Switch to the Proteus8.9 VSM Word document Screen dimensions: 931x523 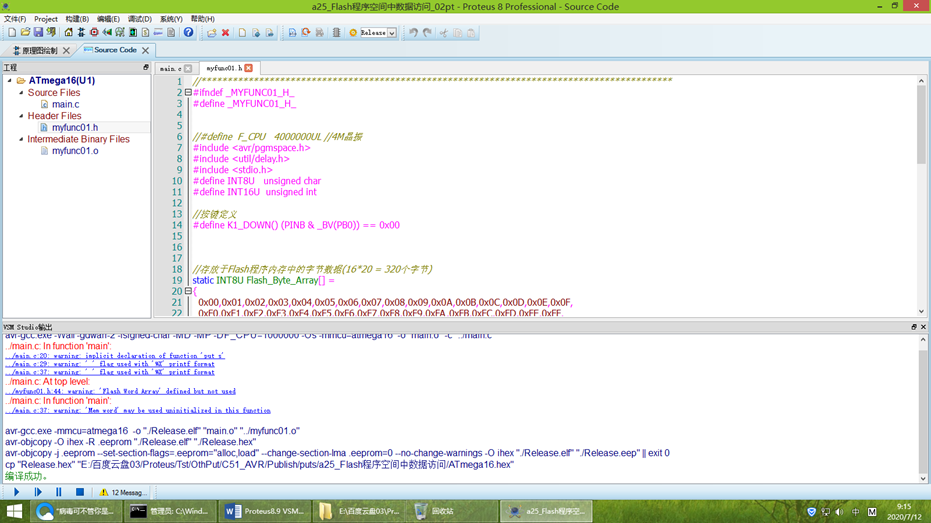(x=265, y=511)
